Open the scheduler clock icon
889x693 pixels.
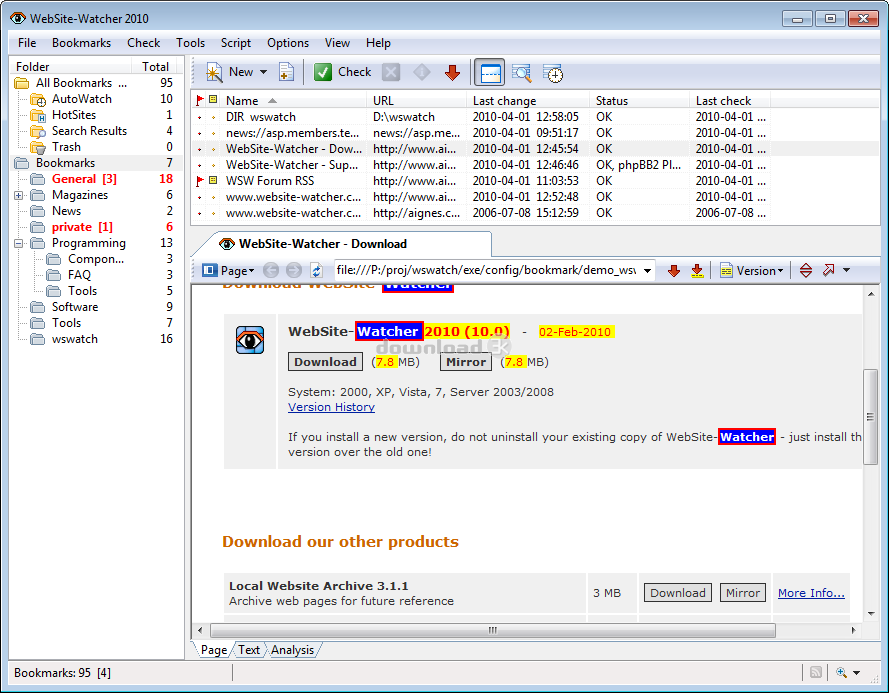point(553,72)
